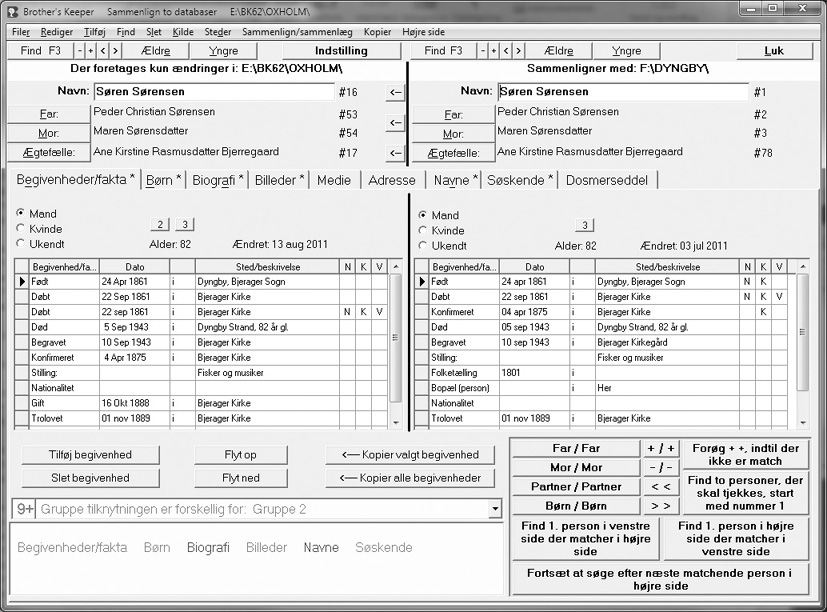This screenshot has height=612, width=827.
Task: Select Død row in left events table
Action: coord(203,327)
